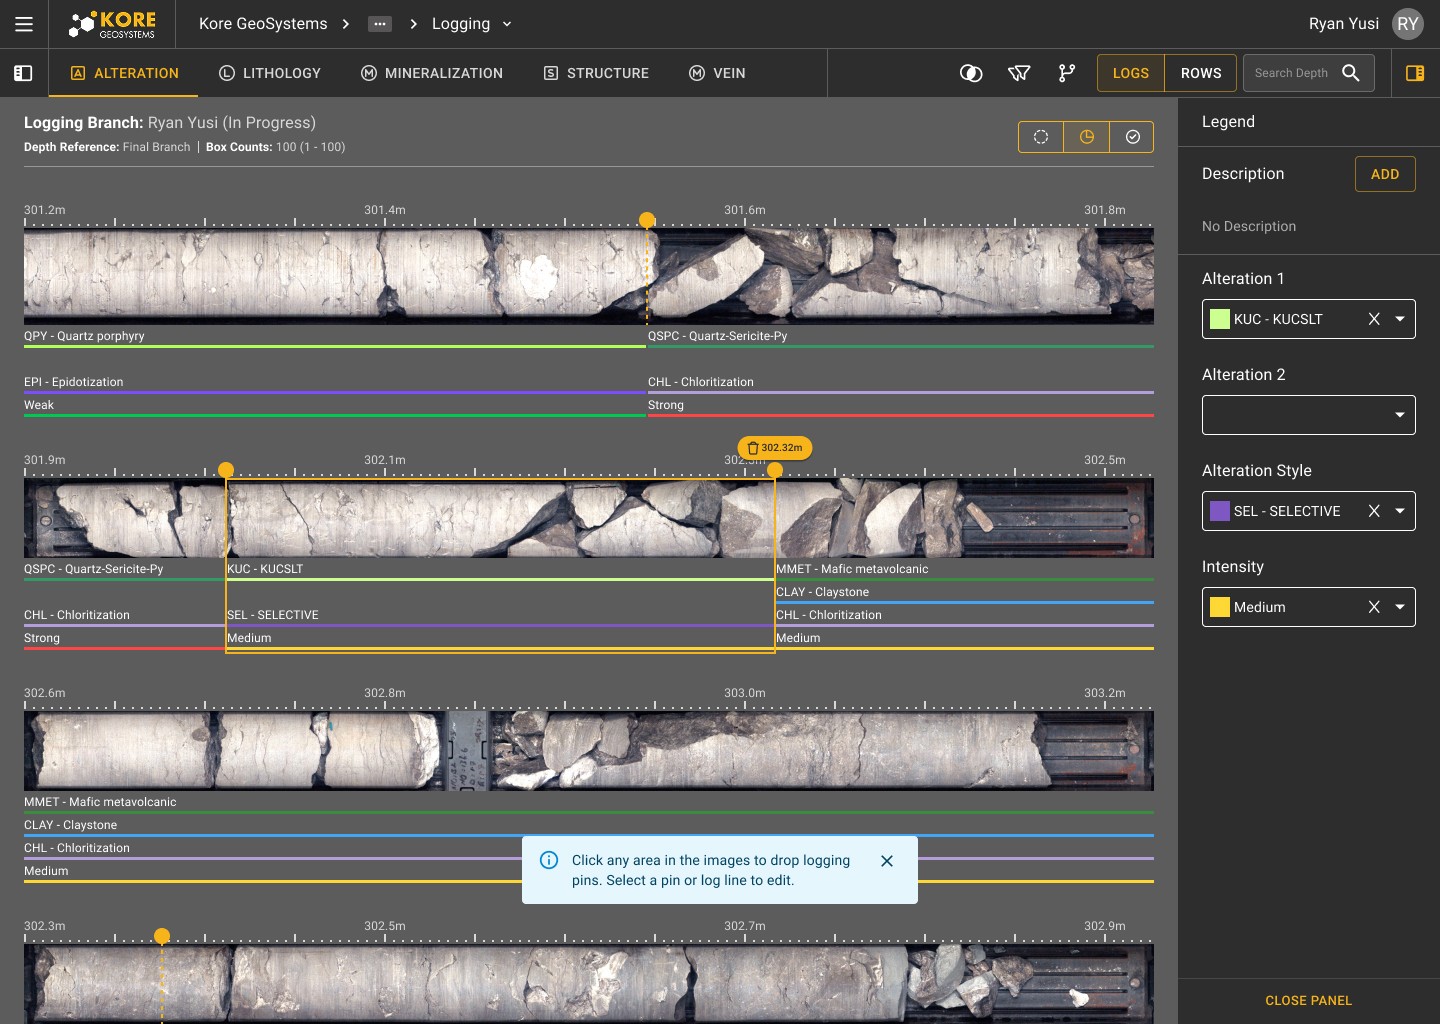The image size is (1440, 1024).
Task: Select the KUC - KUCSLT log line
Action: click(500, 571)
